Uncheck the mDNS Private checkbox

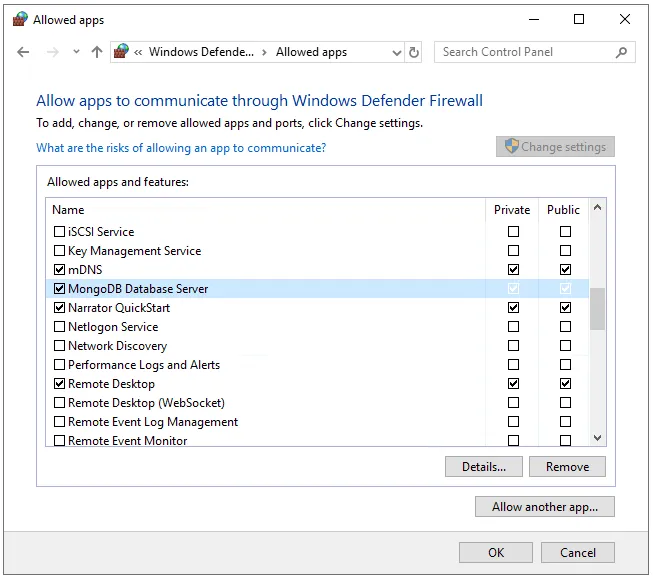tap(513, 270)
